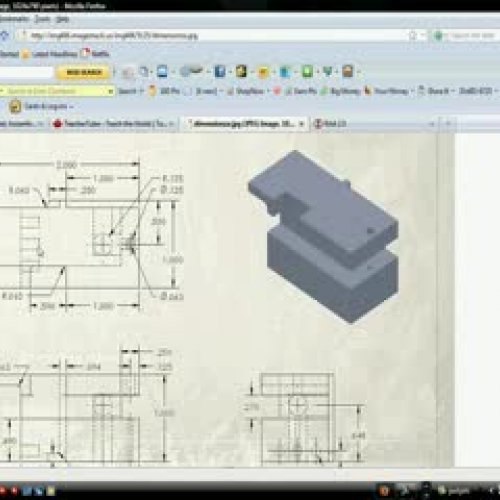Image resolution: width=500 pixels, height=500 pixels.
Task: Click the globe mail toolbar icon
Action: tap(192, 71)
